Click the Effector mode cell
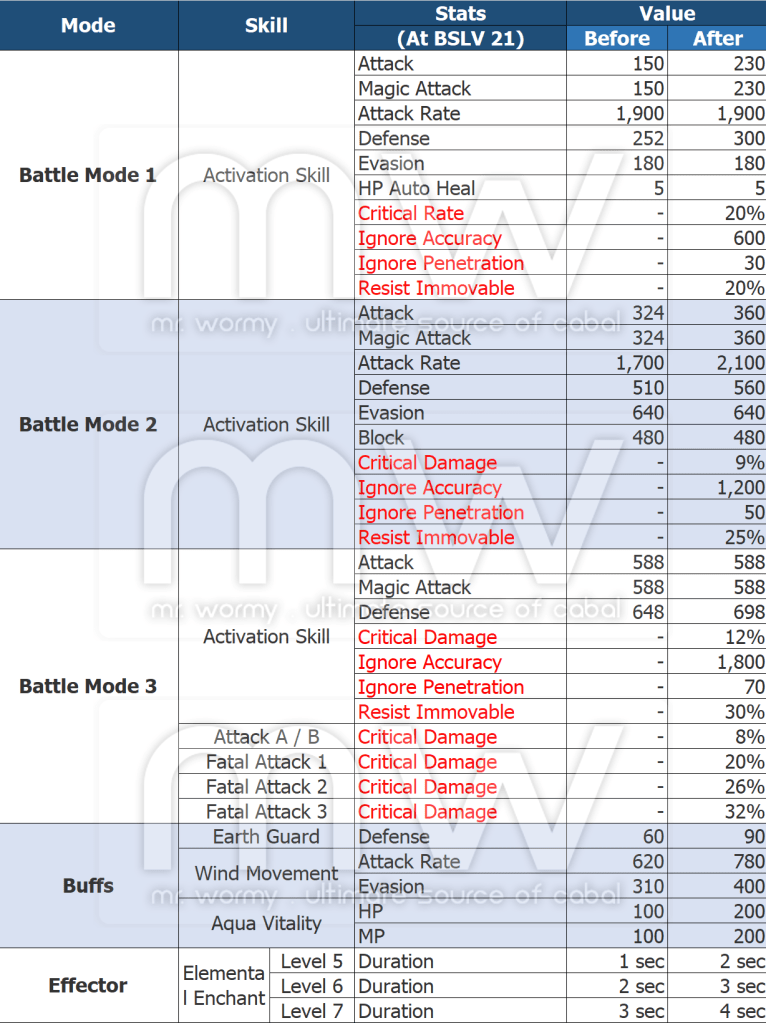This screenshot has width=766, height=1023. [x=88, y=985]
